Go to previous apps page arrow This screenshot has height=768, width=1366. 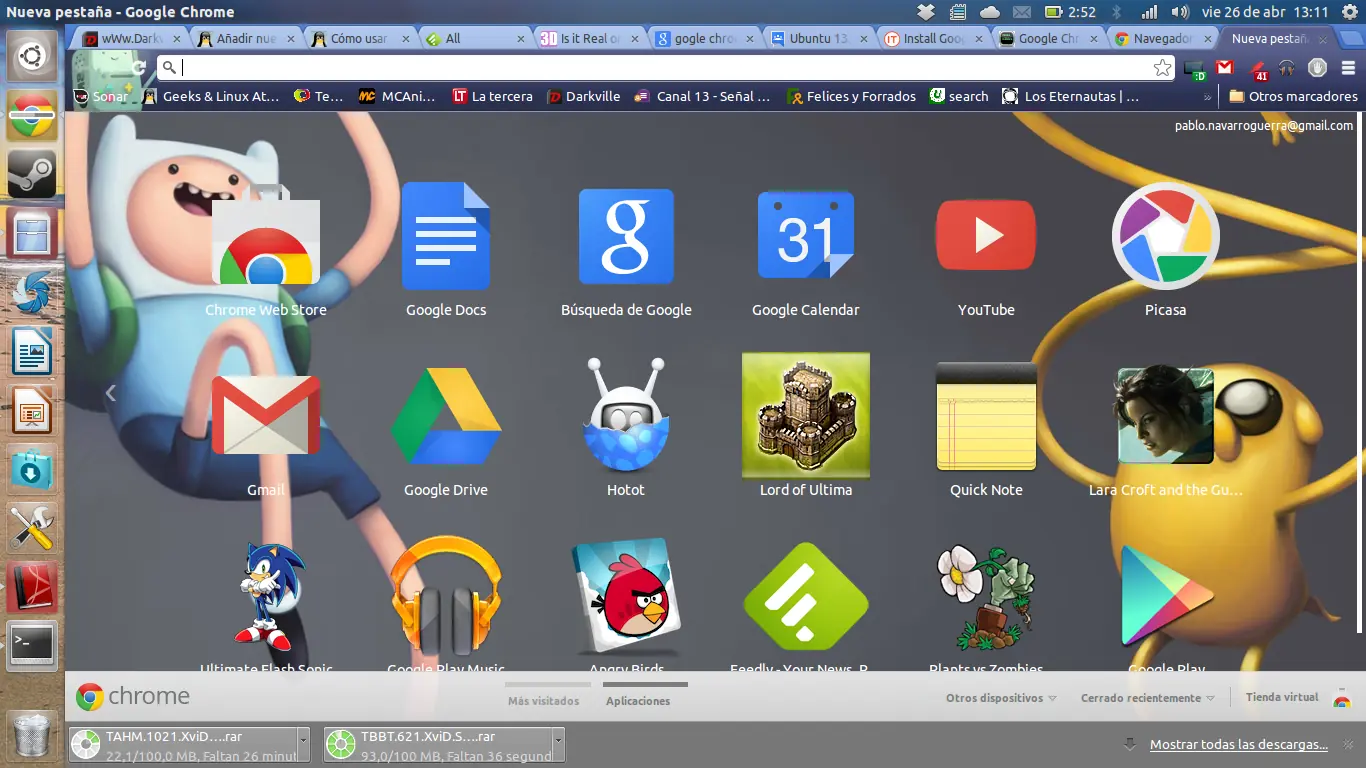click(111, 393)
